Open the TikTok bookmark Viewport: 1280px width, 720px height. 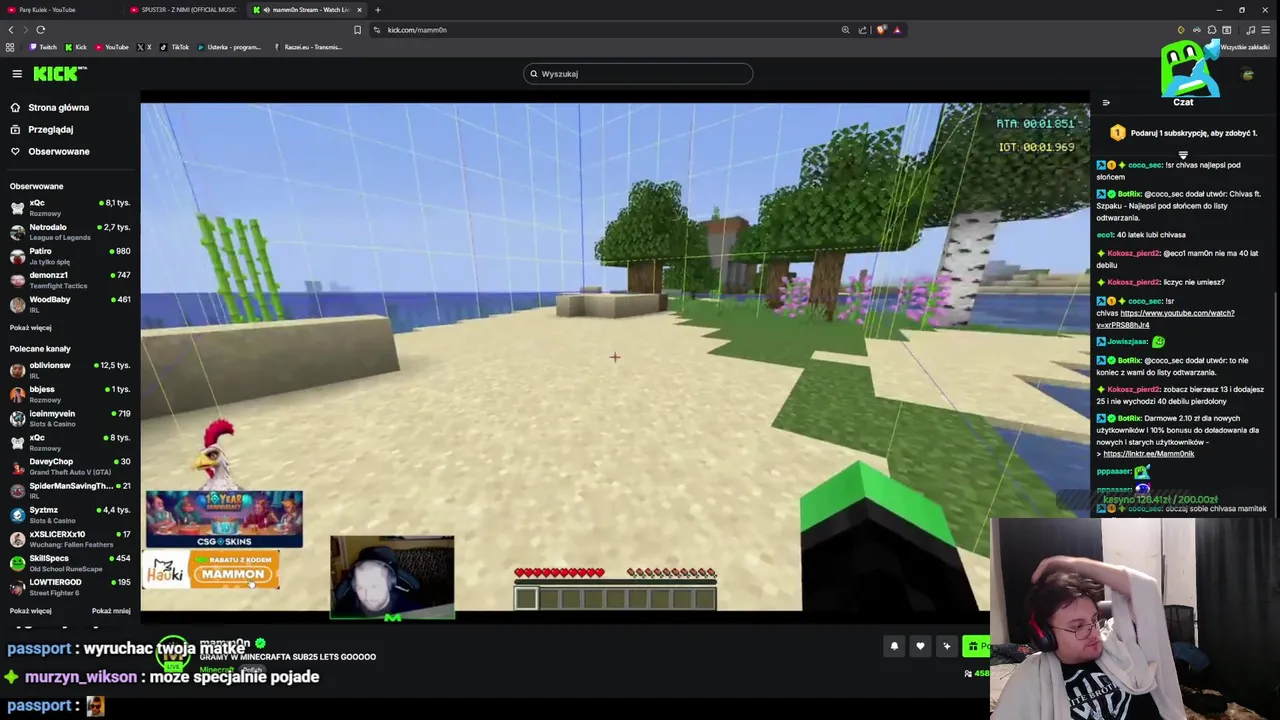coord(174,47)
